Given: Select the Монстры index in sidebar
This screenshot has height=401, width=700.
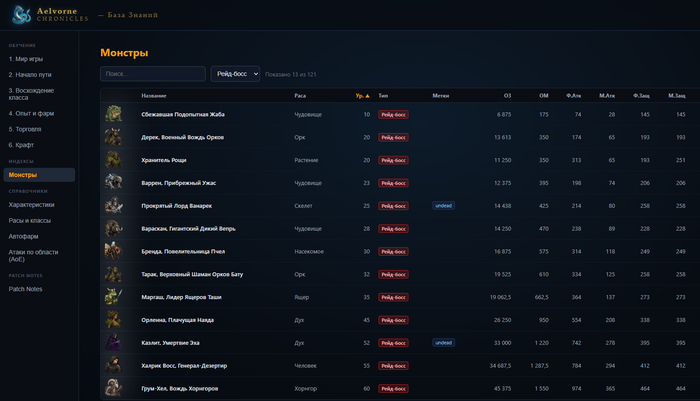Looking at the screenshot, I should 39,175.
